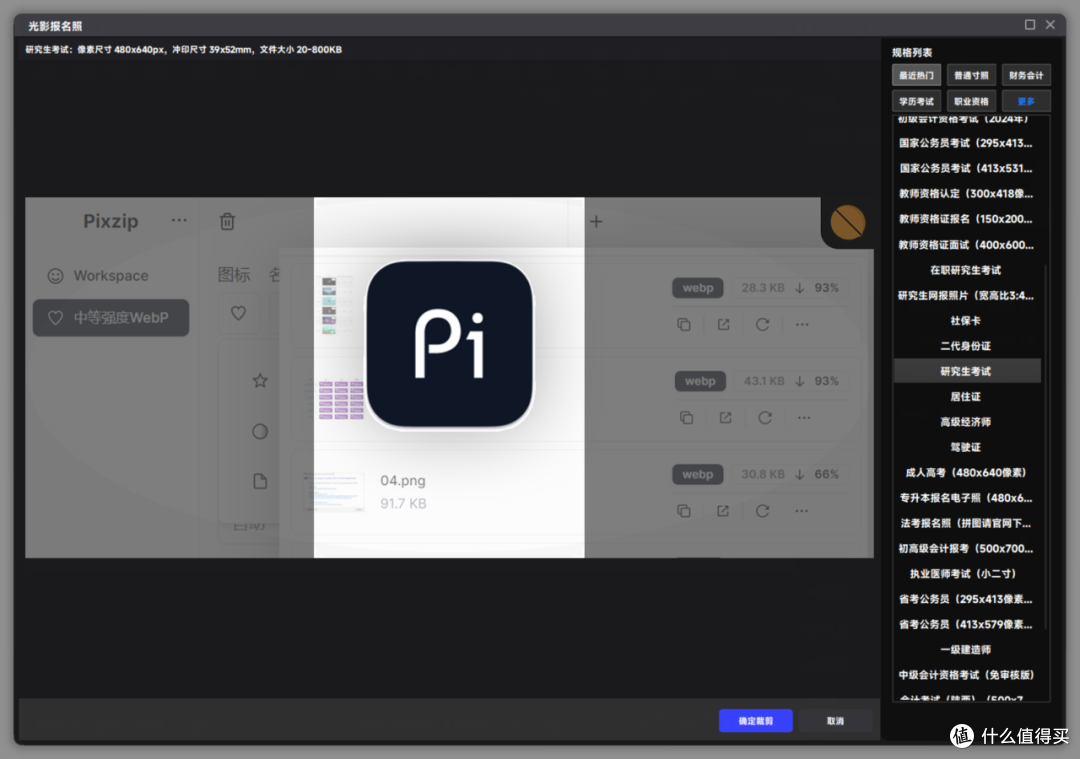Select the highlighted 研究生考试 spec

coord(966,371)
